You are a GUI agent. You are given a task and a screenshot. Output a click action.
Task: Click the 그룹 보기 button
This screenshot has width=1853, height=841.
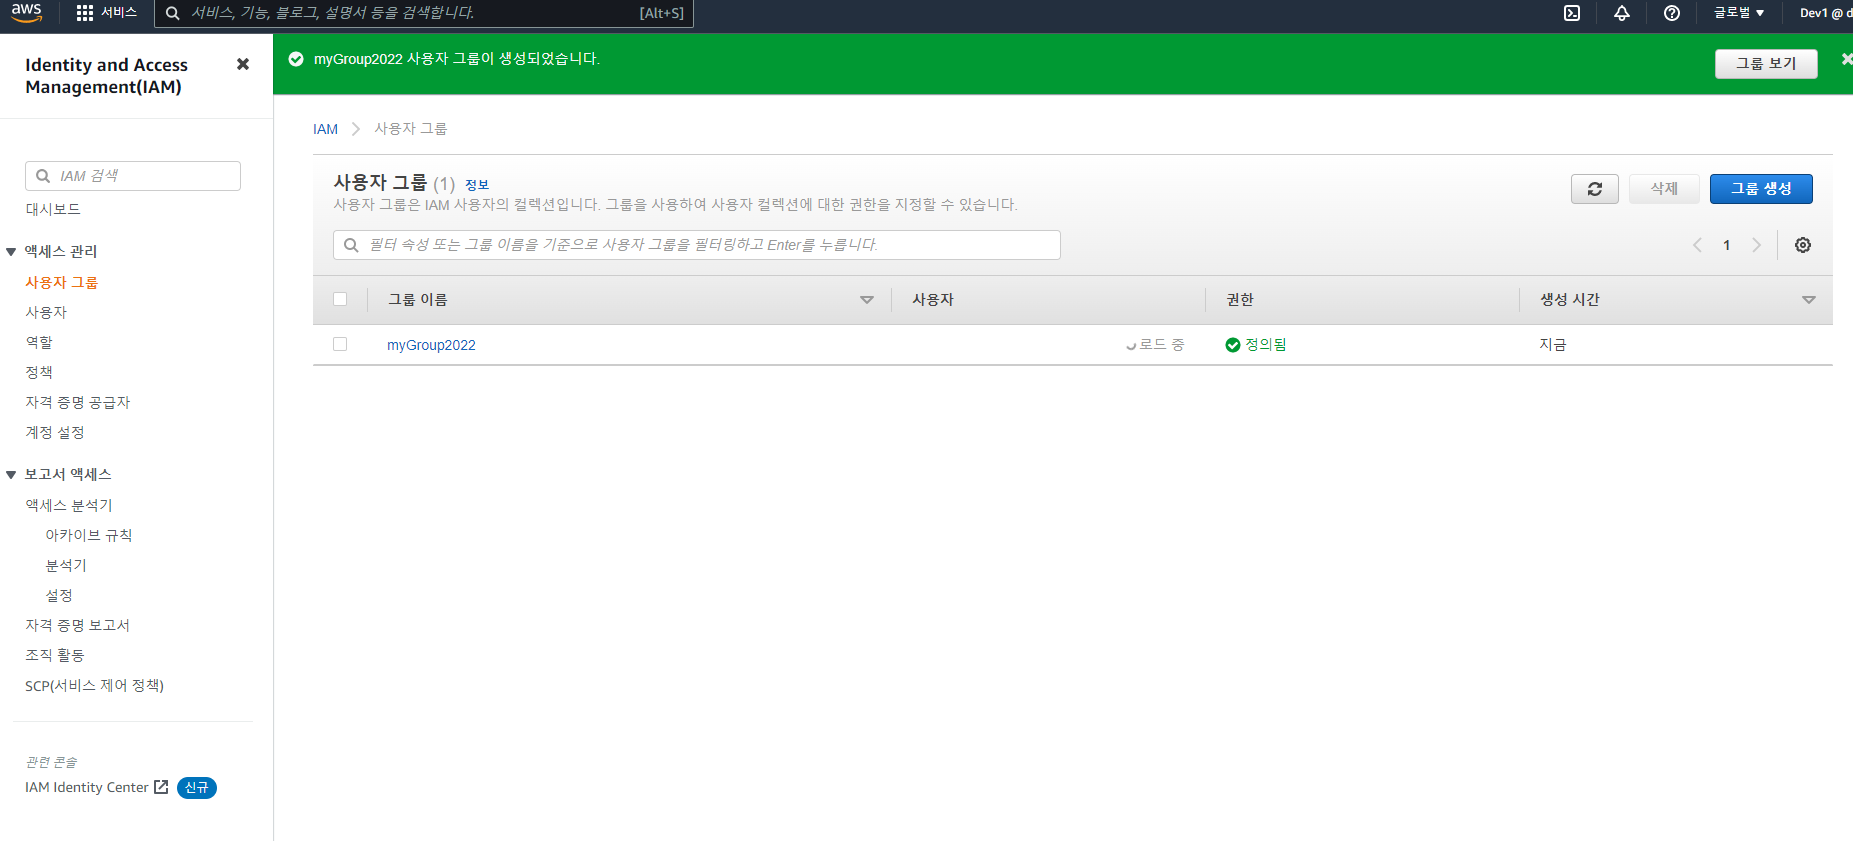point(1766,63)
